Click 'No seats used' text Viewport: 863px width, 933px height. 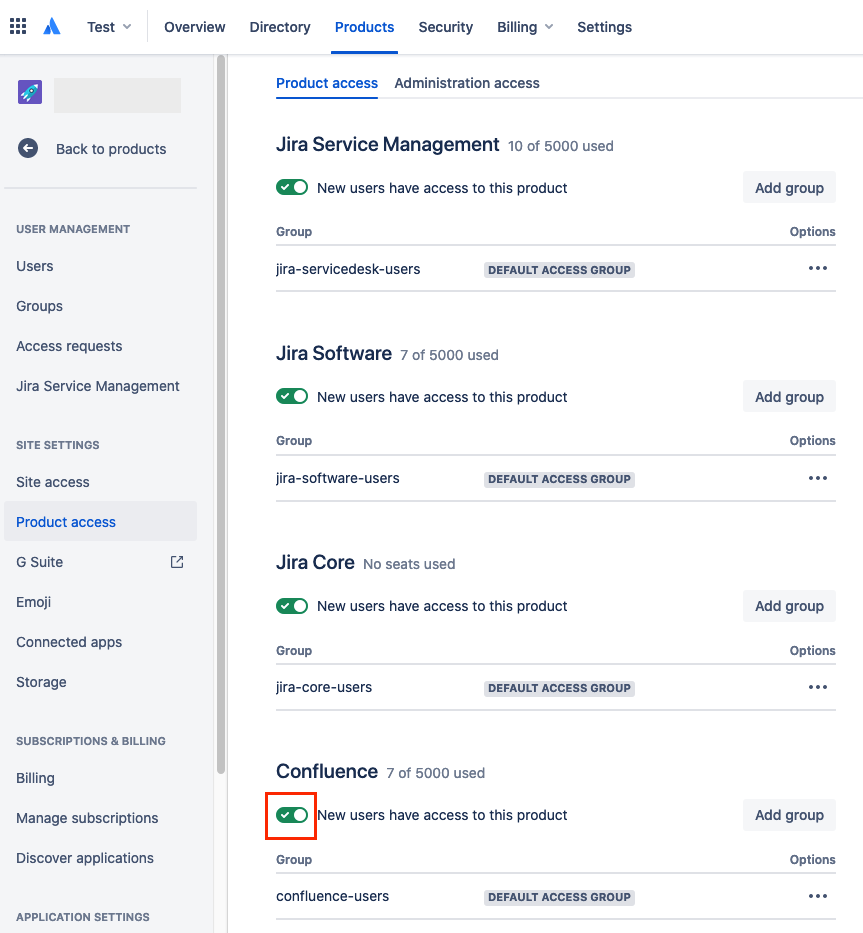tap(409, 563)
